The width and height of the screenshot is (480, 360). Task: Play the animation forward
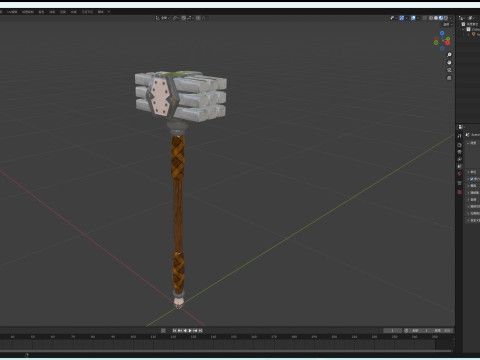190,330
